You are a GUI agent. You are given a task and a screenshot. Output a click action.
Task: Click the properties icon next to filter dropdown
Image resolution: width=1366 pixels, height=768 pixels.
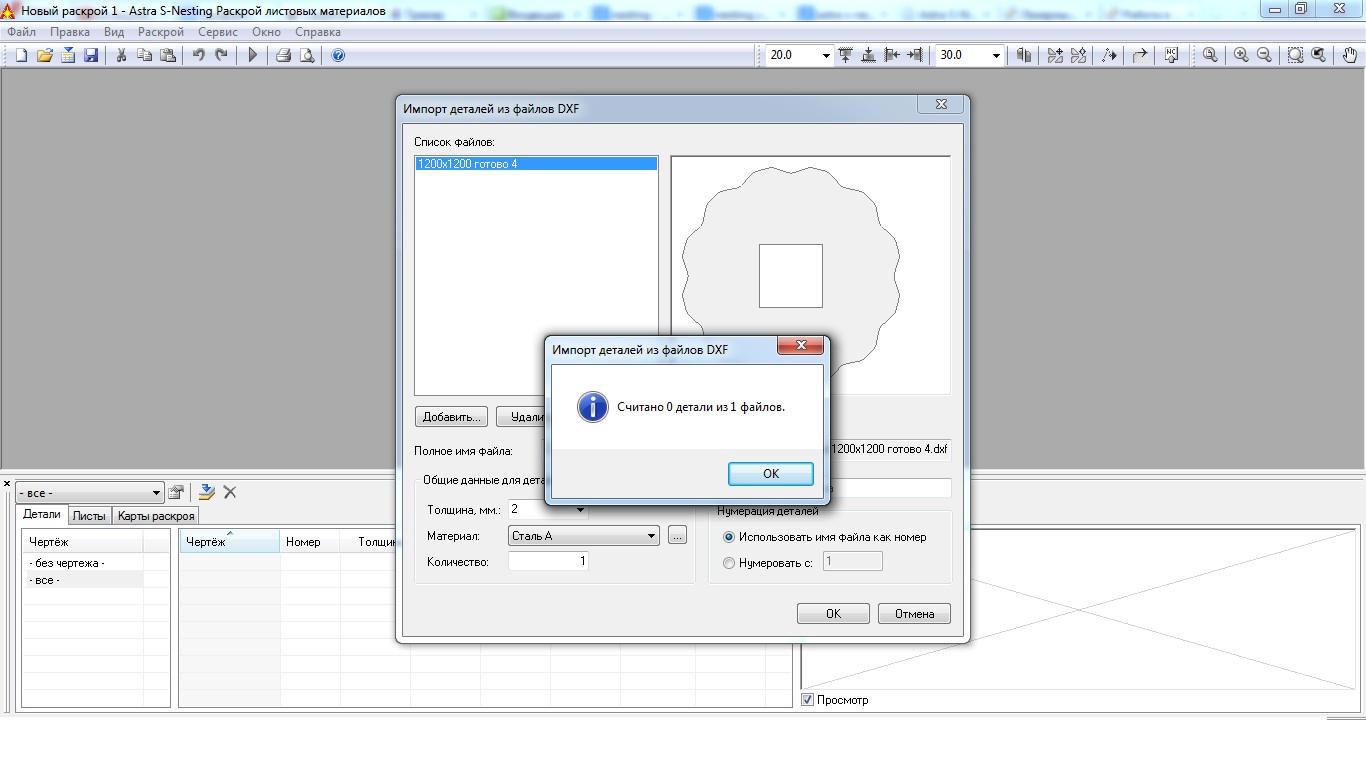176,492
